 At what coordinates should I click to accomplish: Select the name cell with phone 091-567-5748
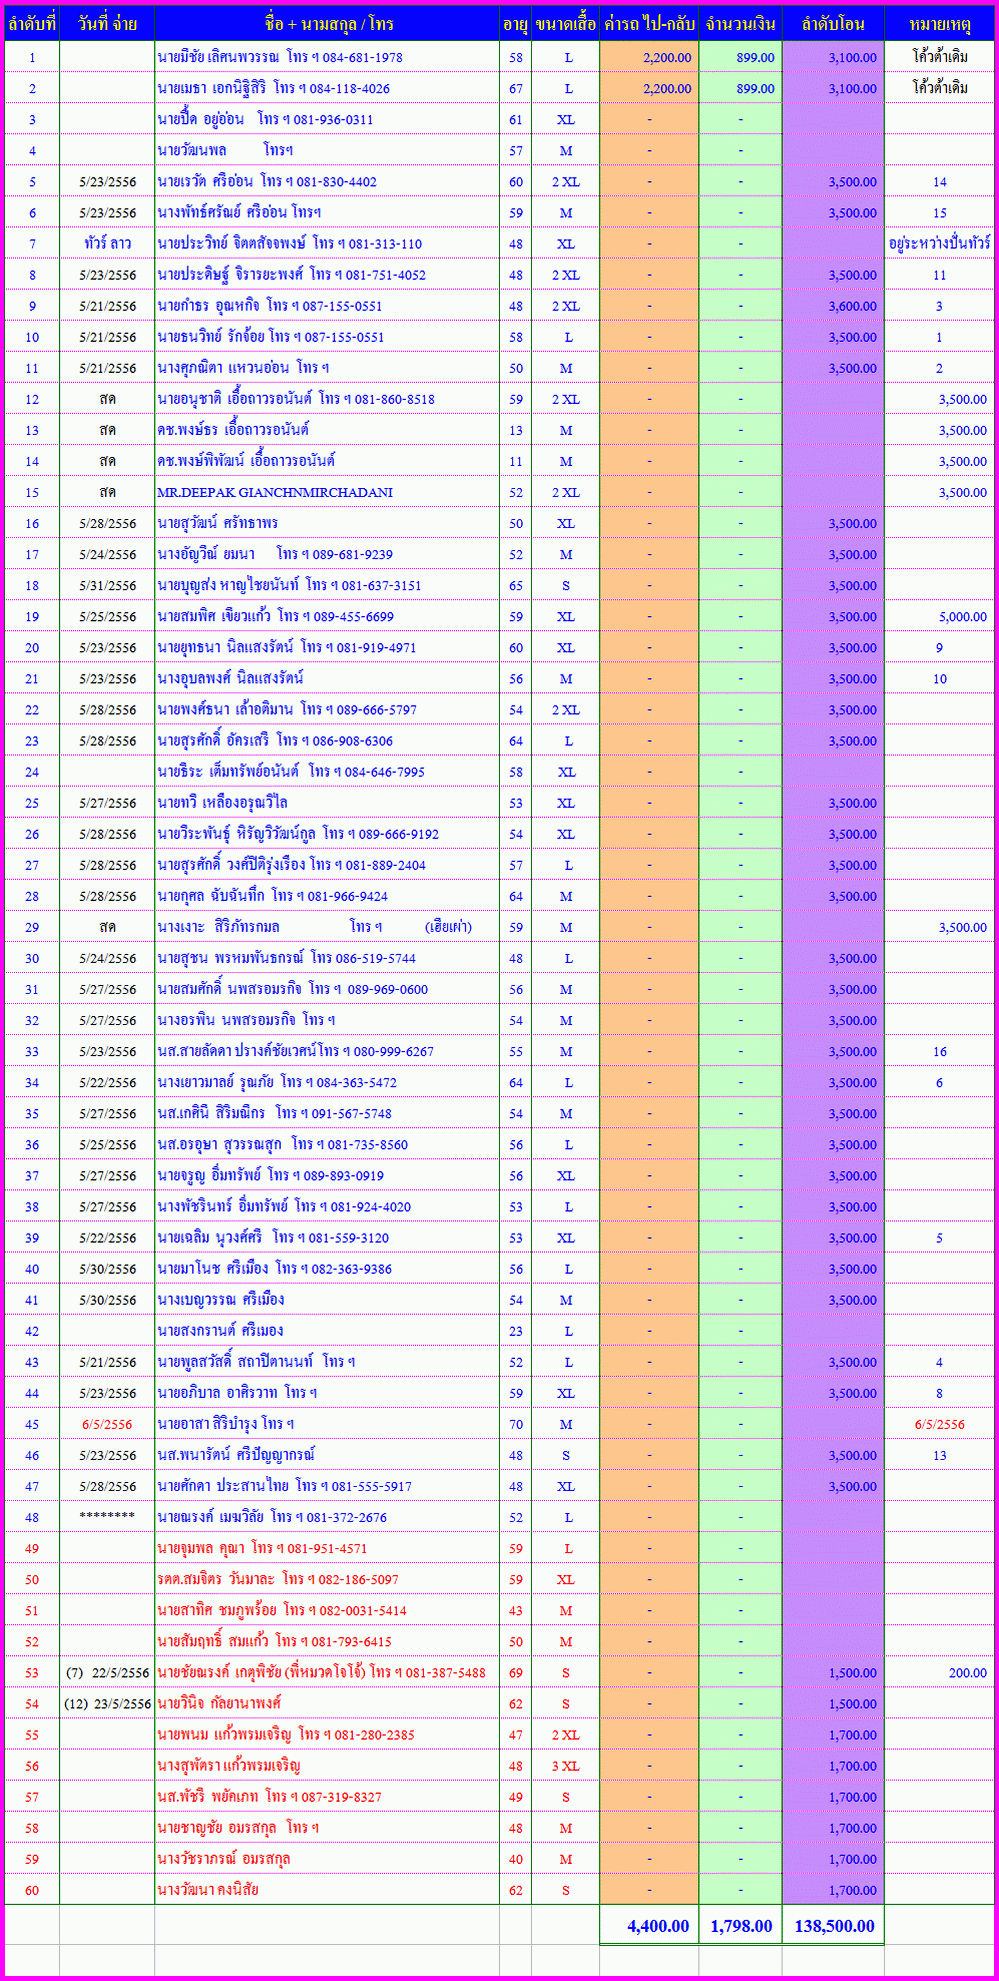328,1113
